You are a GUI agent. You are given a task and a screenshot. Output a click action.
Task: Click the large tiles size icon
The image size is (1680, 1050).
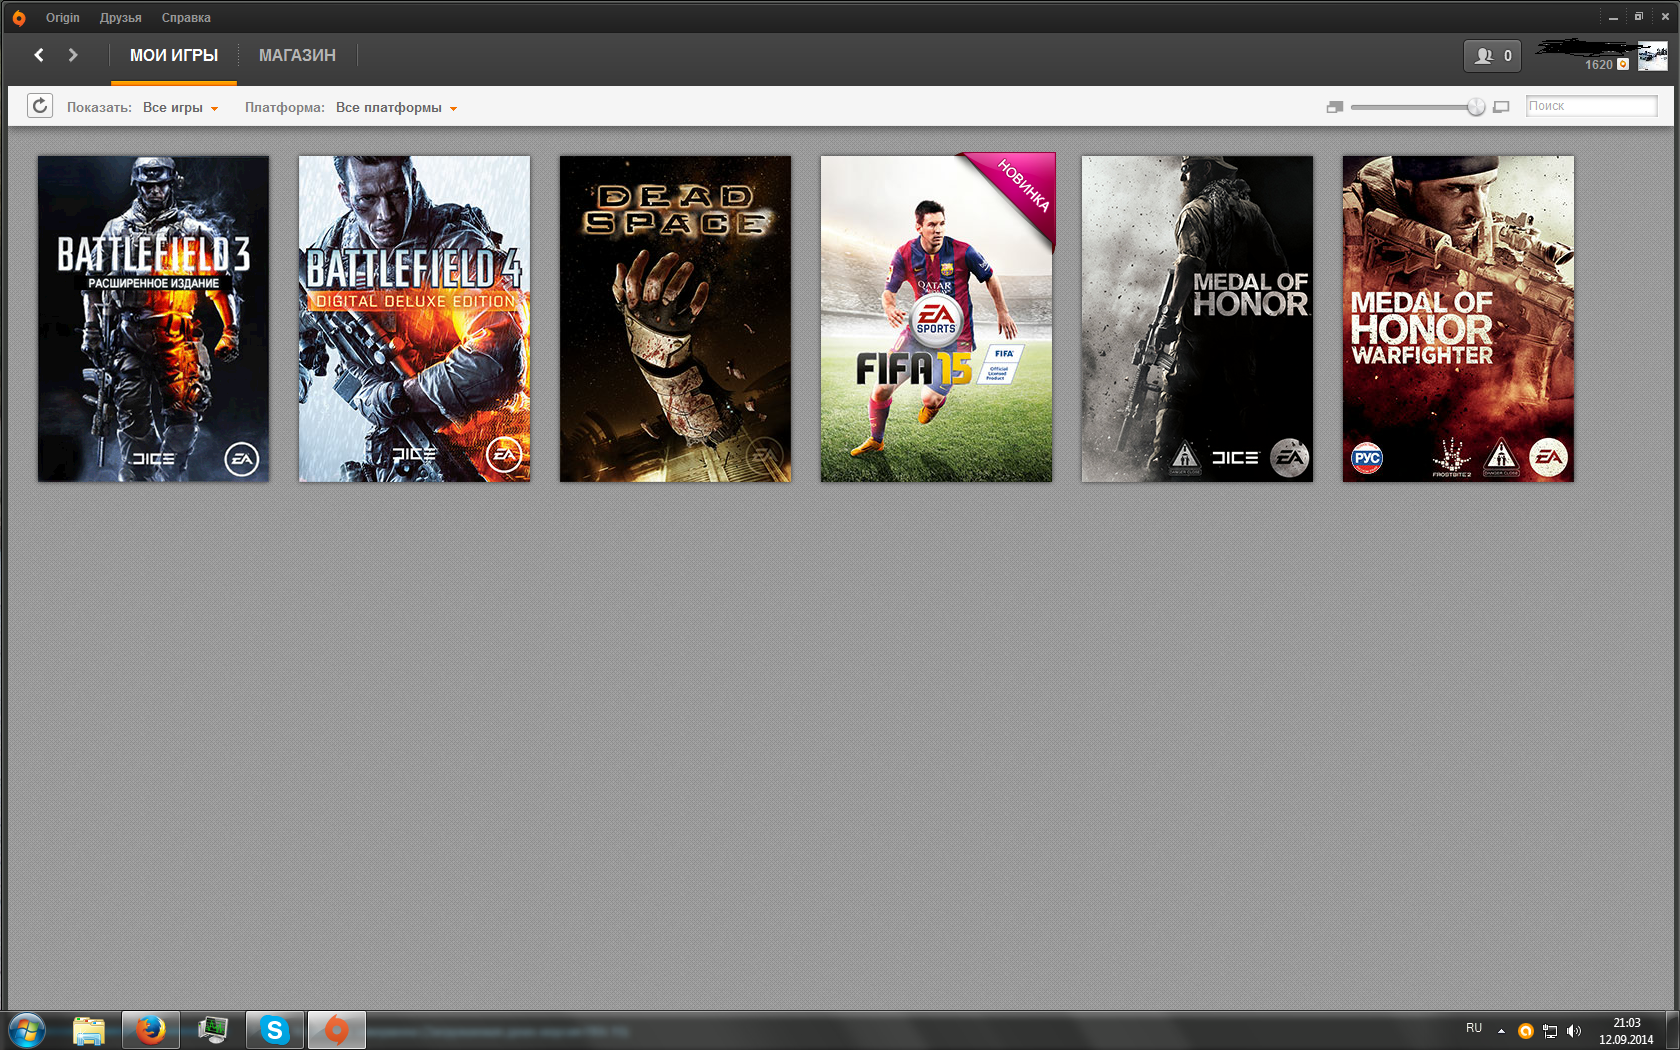[x=1501, y=107]
